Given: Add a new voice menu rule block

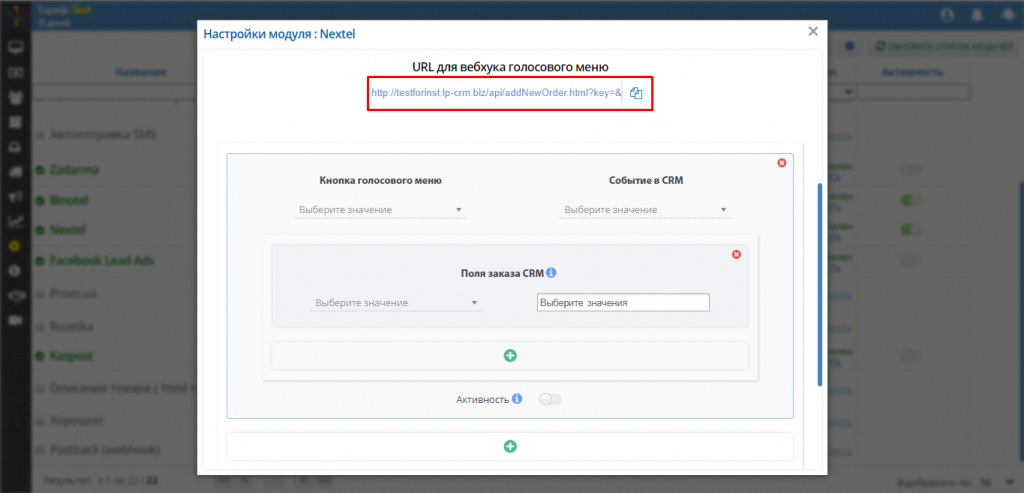Looking at the screenshot, I should (x=510, y=446).
